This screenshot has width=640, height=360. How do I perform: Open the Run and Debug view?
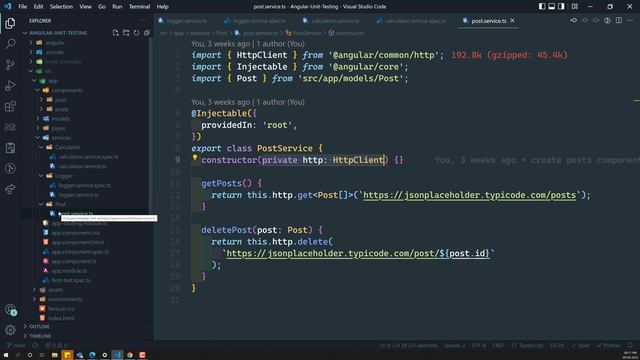[x=10, y=85]
